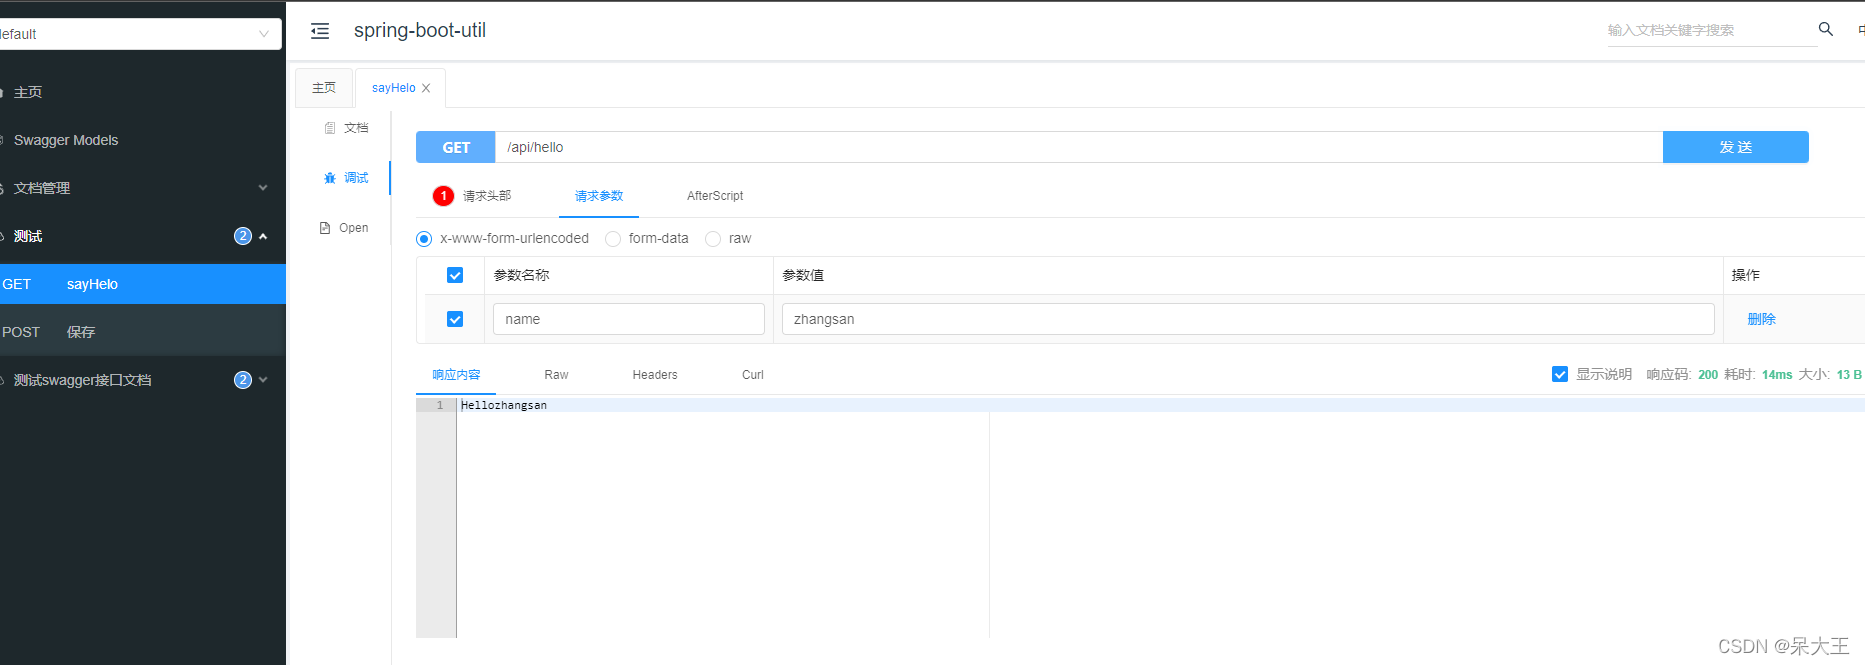
Task: Open the 请求头部 tab
Action: pyautogui.click(x=487, y=196)
